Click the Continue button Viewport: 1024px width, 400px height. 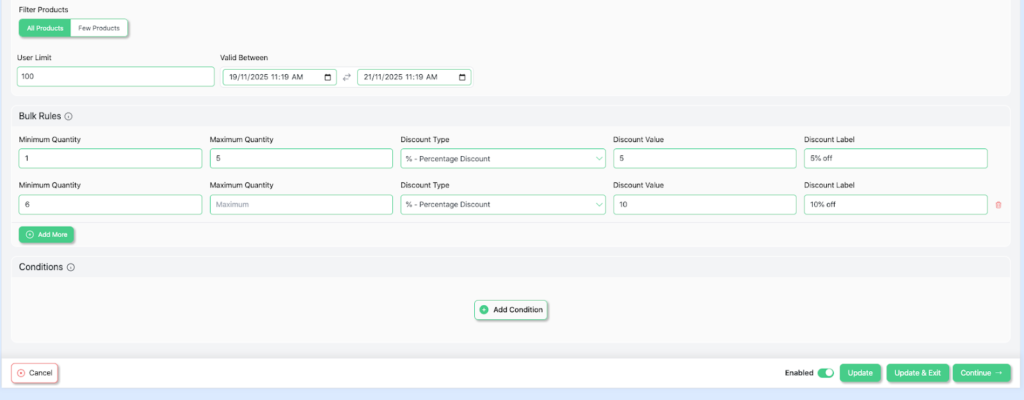tap(982, 373)
